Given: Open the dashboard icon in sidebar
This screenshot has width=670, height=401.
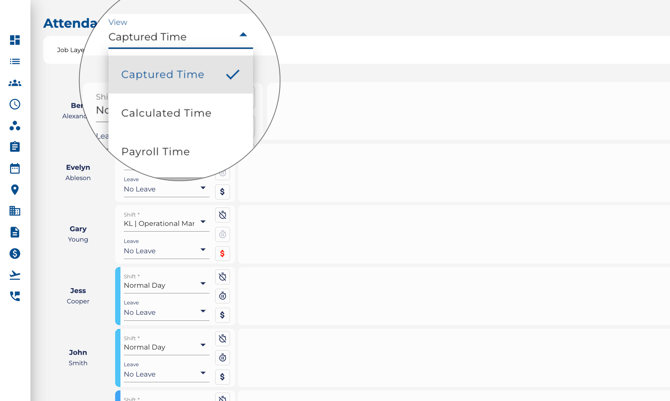Looking at the screenshot, I should point(15,40).
